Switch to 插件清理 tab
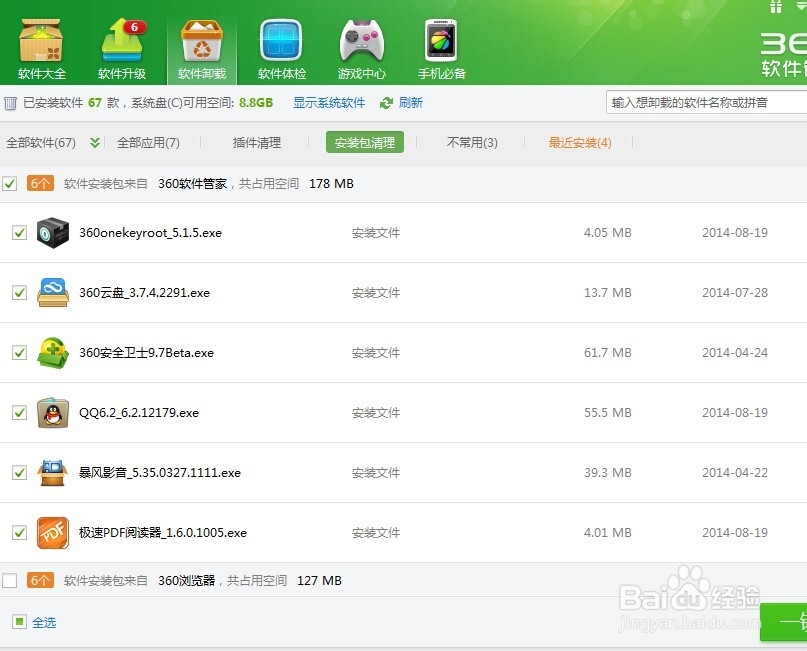This screenshot has height=651, width=807. pyautogui.click(x=256, y=143)
